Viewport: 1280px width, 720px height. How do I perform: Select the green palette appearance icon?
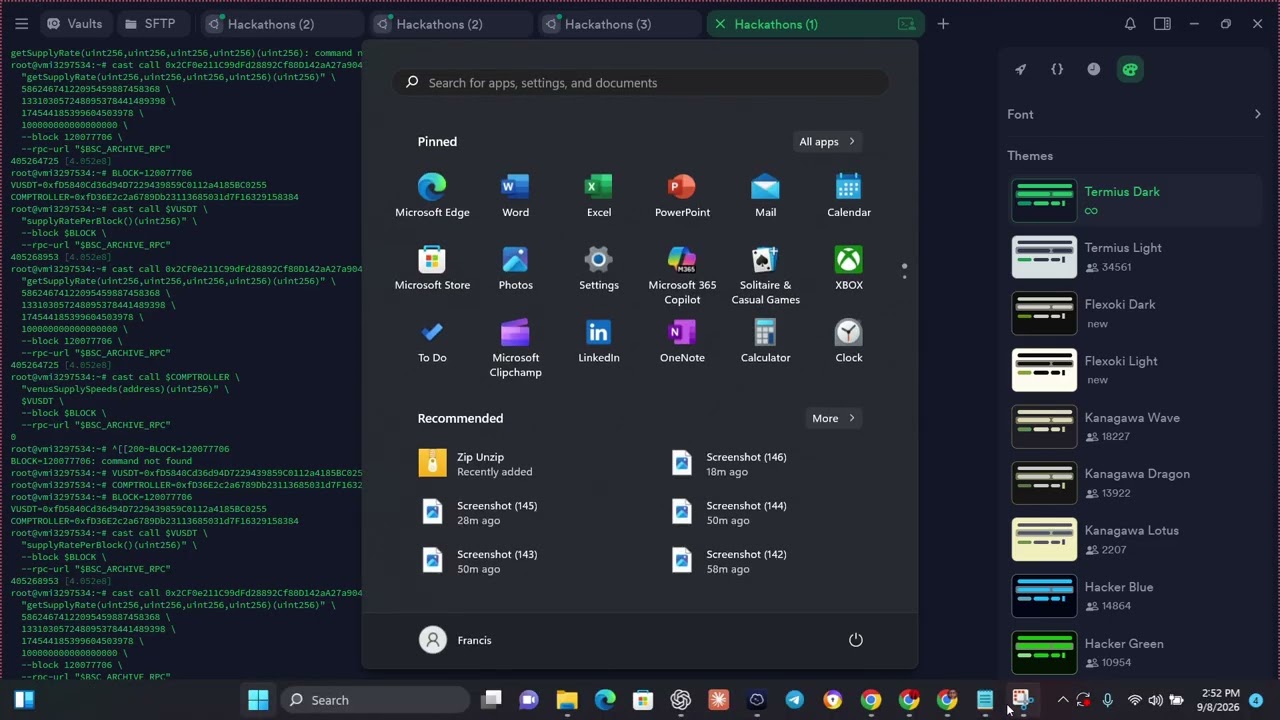[1130, 69]
